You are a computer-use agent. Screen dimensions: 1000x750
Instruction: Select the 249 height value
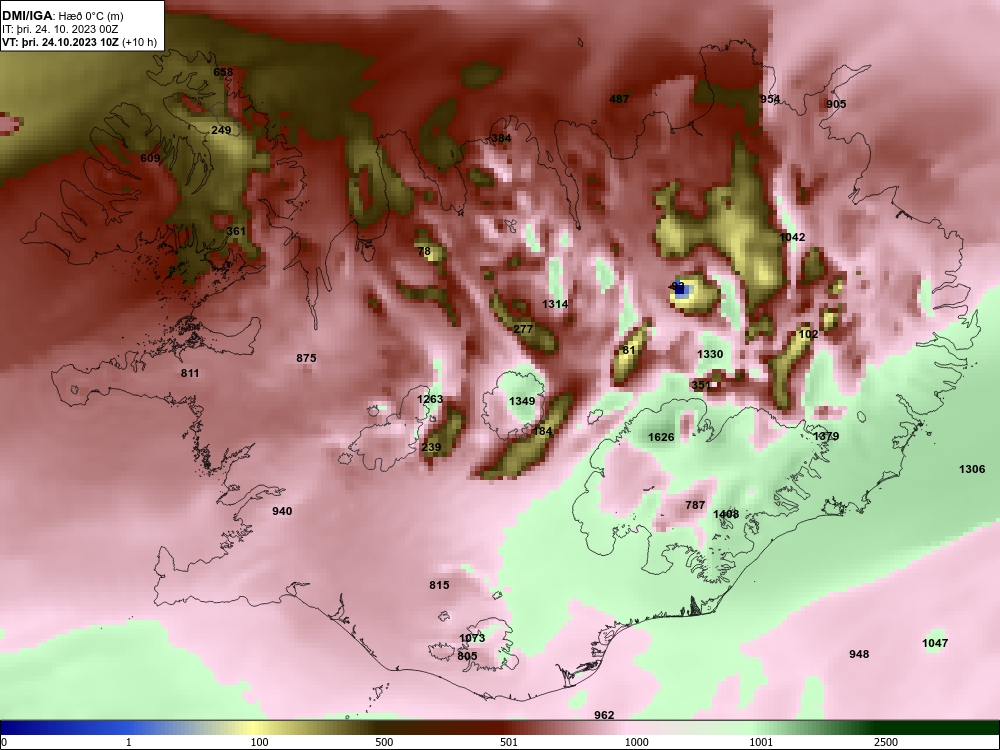point(221,130)
